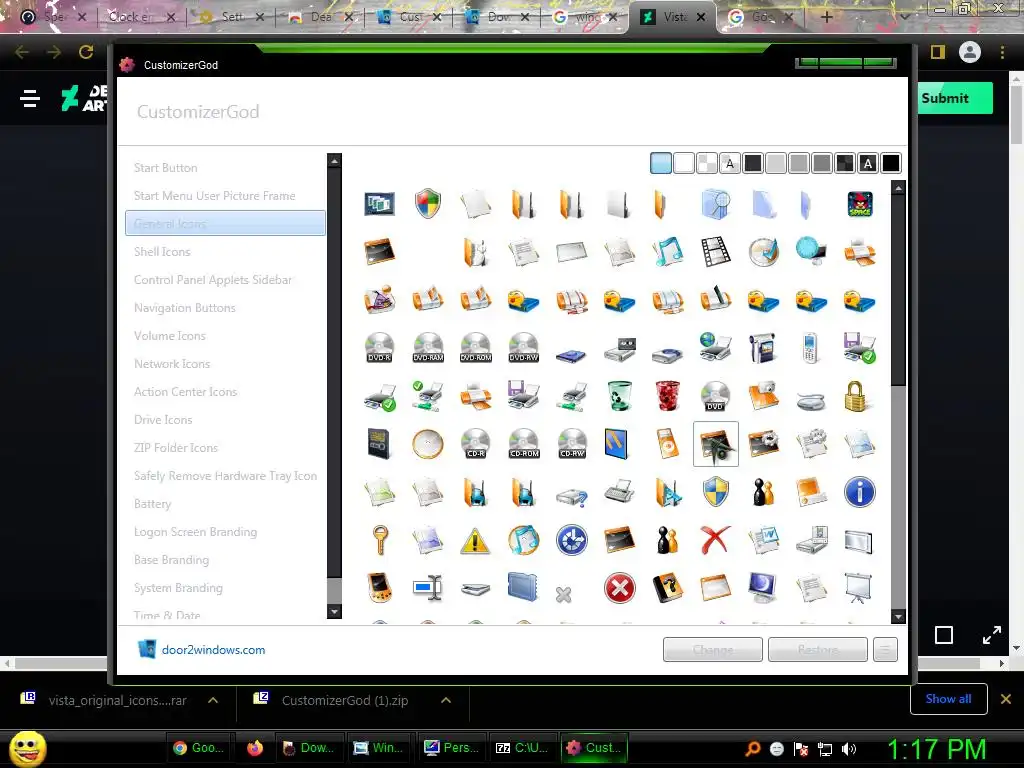Select the globe with monitor icon
1024x768 pixels.
(x=811, y=251)
